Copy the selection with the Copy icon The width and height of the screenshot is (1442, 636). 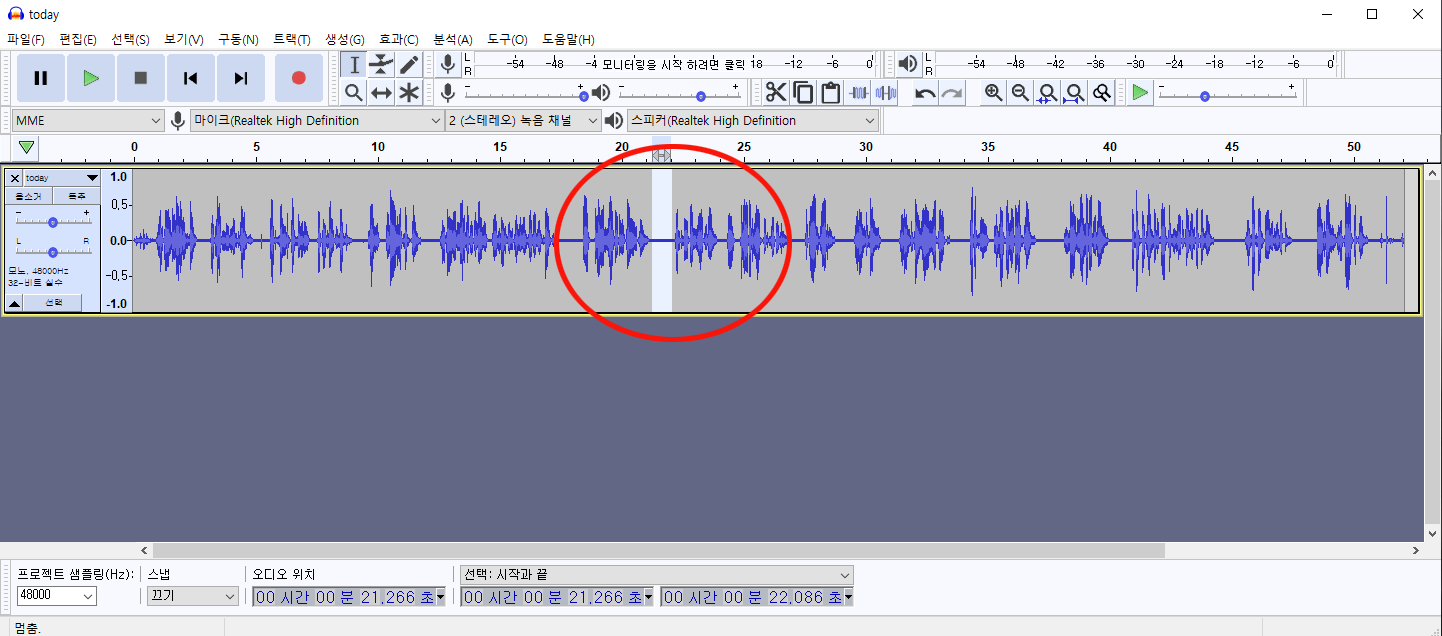[803, 93]
